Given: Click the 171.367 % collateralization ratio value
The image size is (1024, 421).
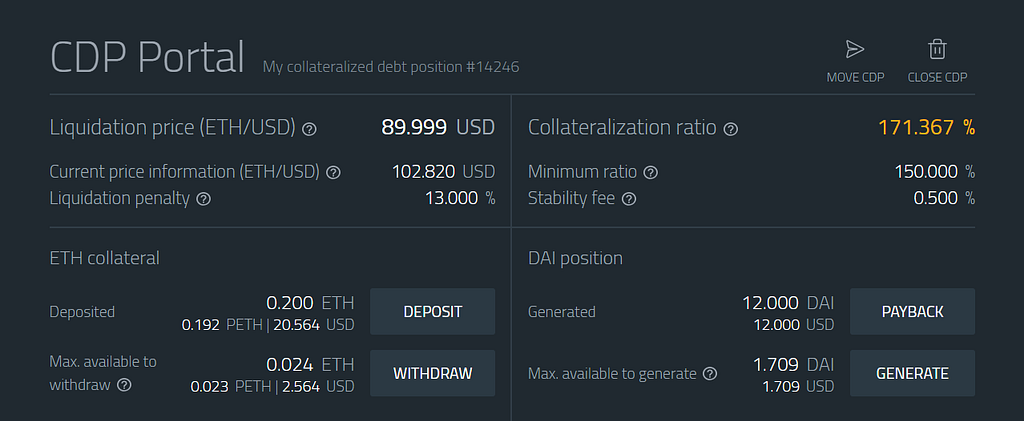Looking at the screenshot, I should [926, 127].
